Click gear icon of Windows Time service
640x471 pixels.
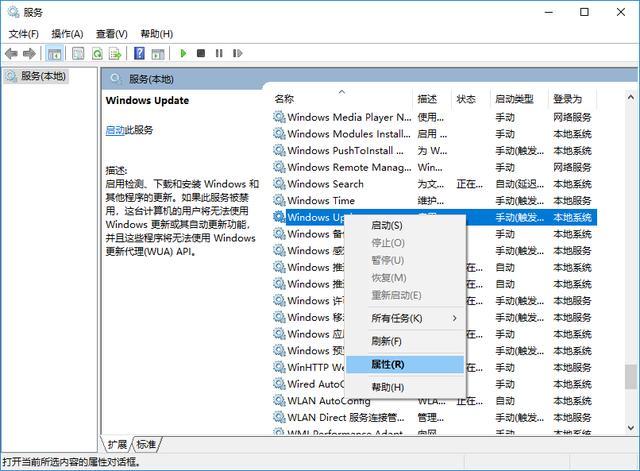[x=279, y=200]
